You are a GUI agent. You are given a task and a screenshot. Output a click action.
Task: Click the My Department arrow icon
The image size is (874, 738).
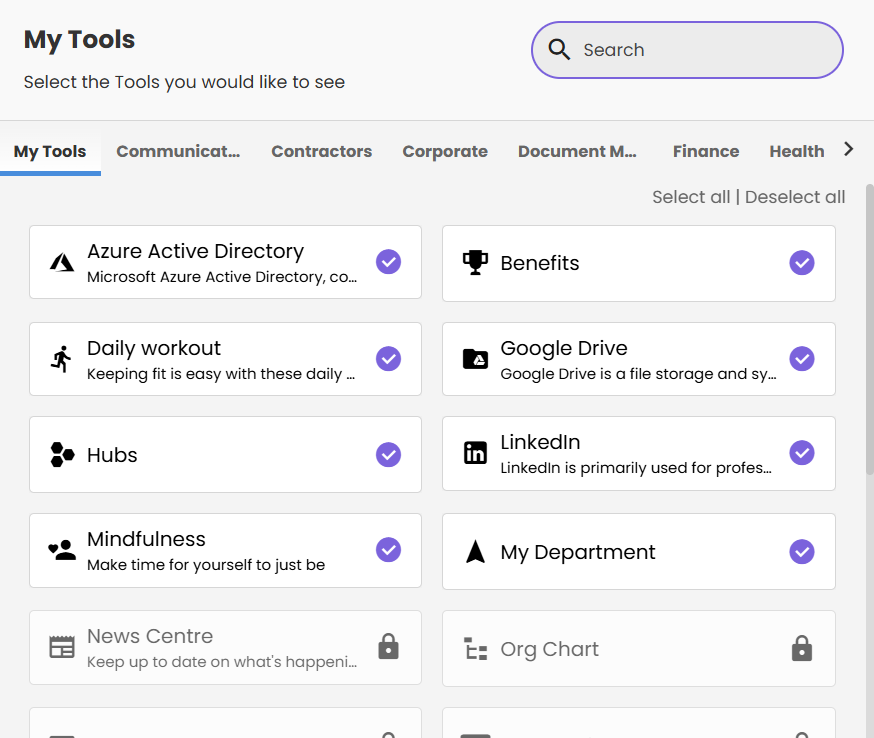pyautogui.click(x=475, y=551)
